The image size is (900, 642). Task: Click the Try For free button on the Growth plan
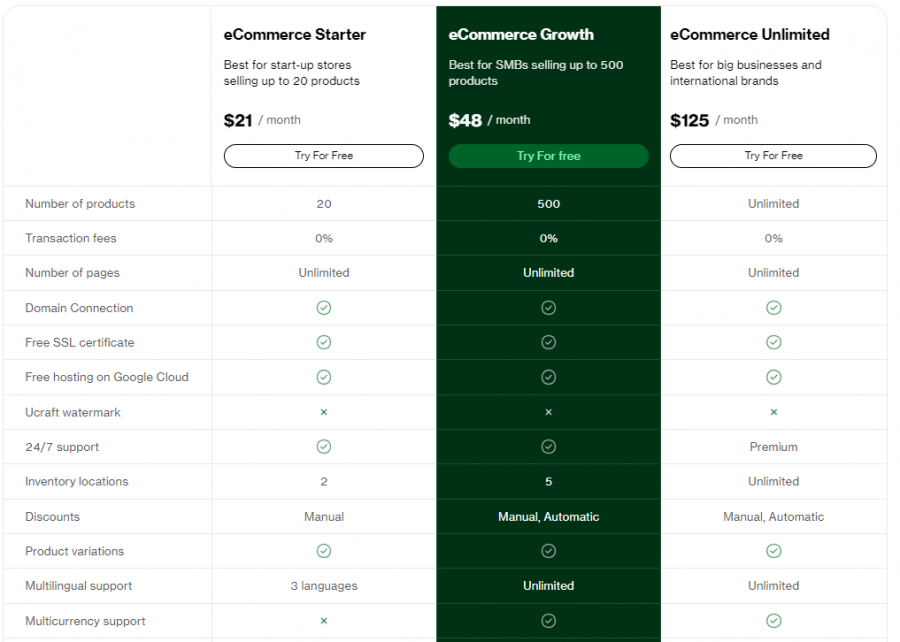[548, 156]
